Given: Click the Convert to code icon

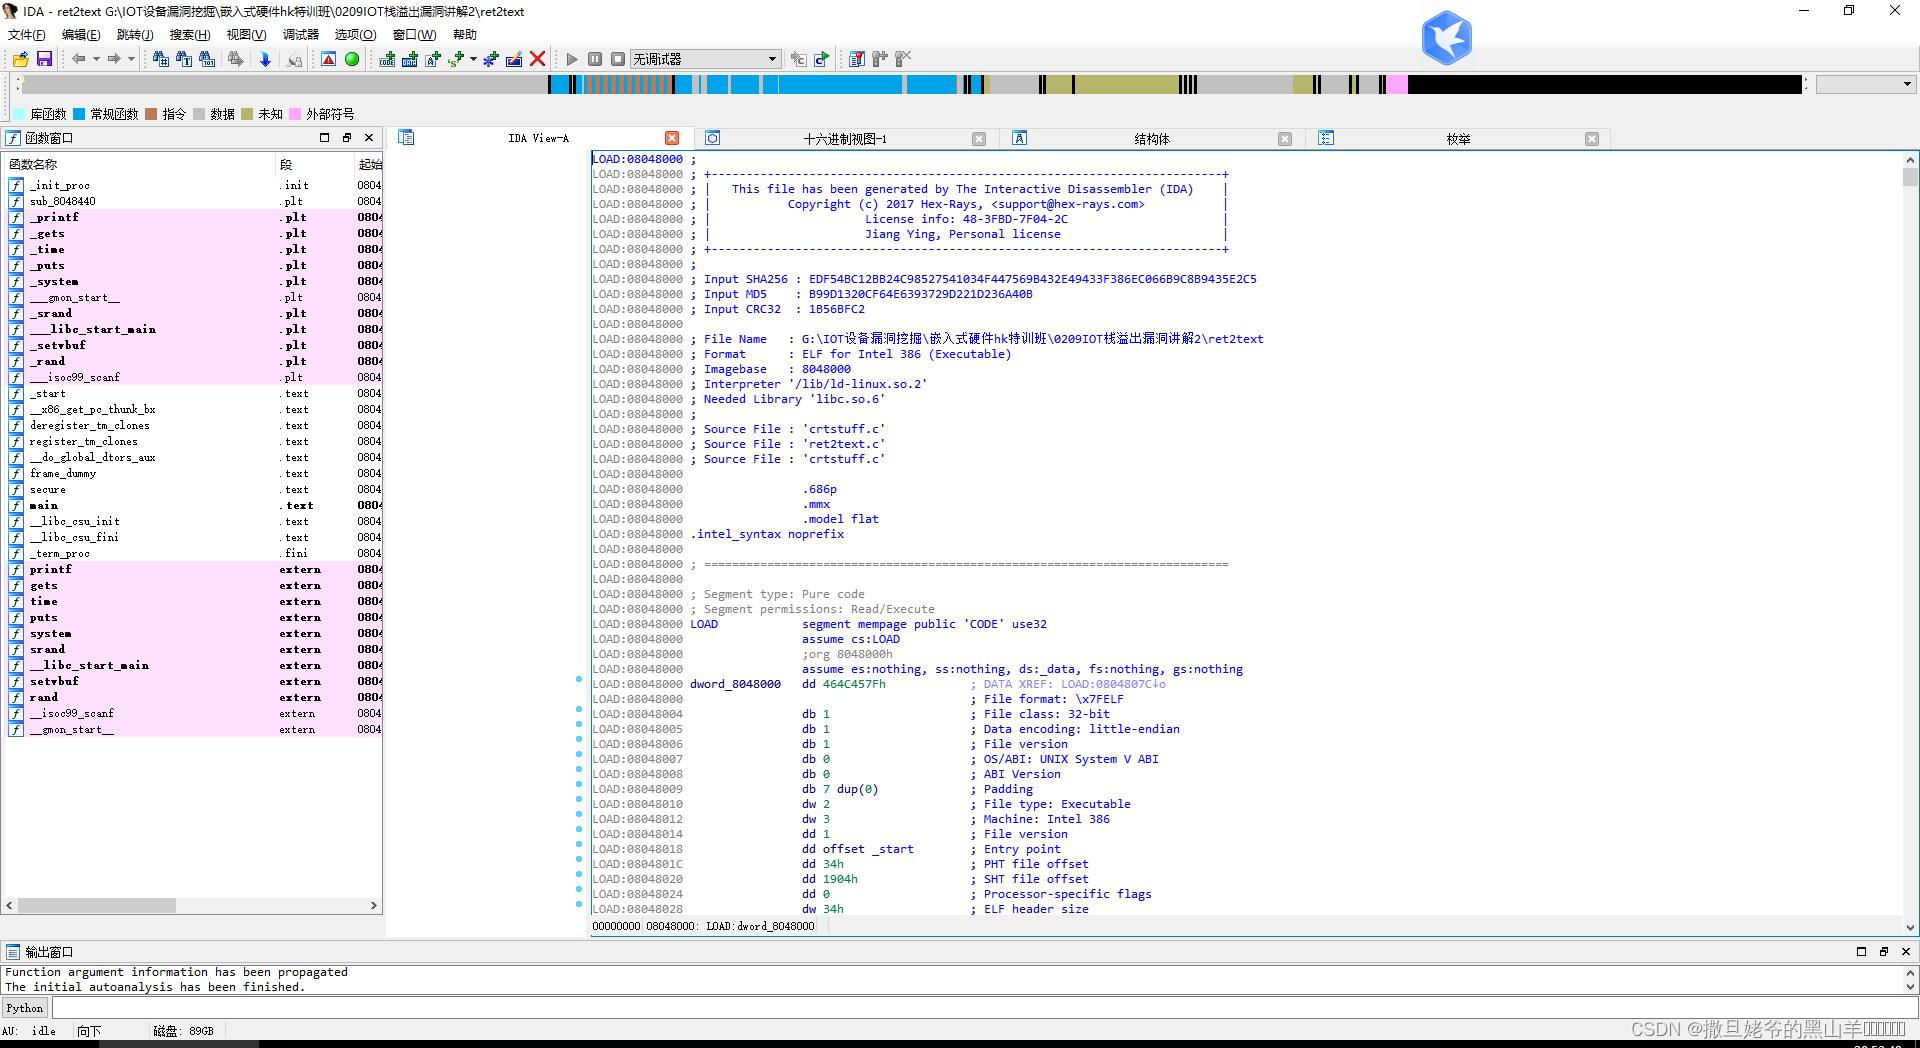Looking at the screenshot, I should pos(387,59).
